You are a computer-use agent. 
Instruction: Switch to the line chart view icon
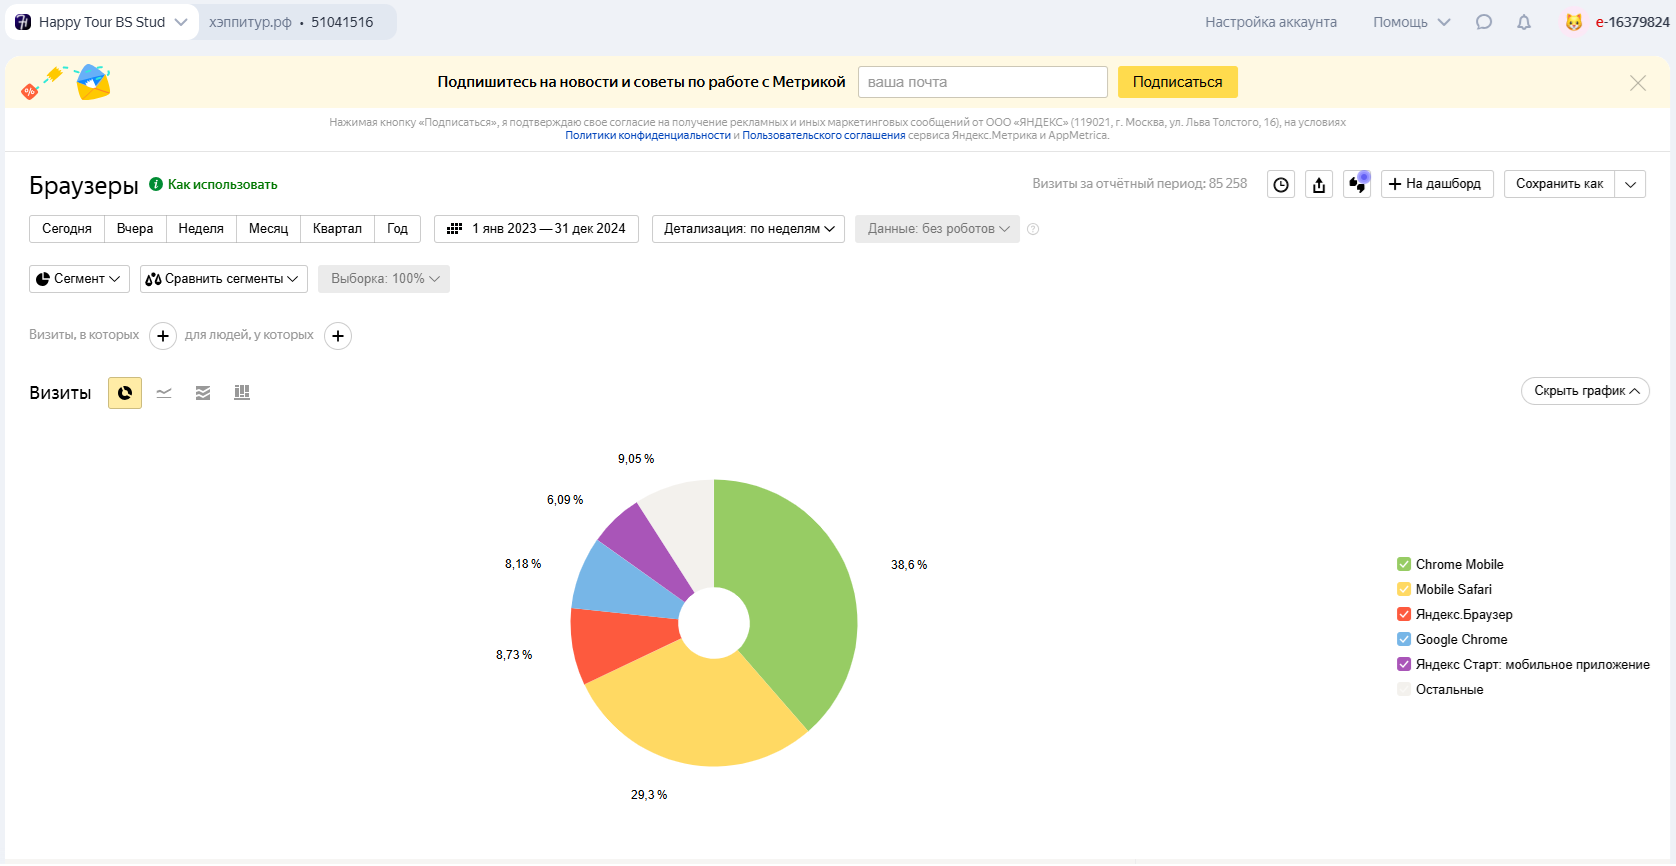(164, 393)
